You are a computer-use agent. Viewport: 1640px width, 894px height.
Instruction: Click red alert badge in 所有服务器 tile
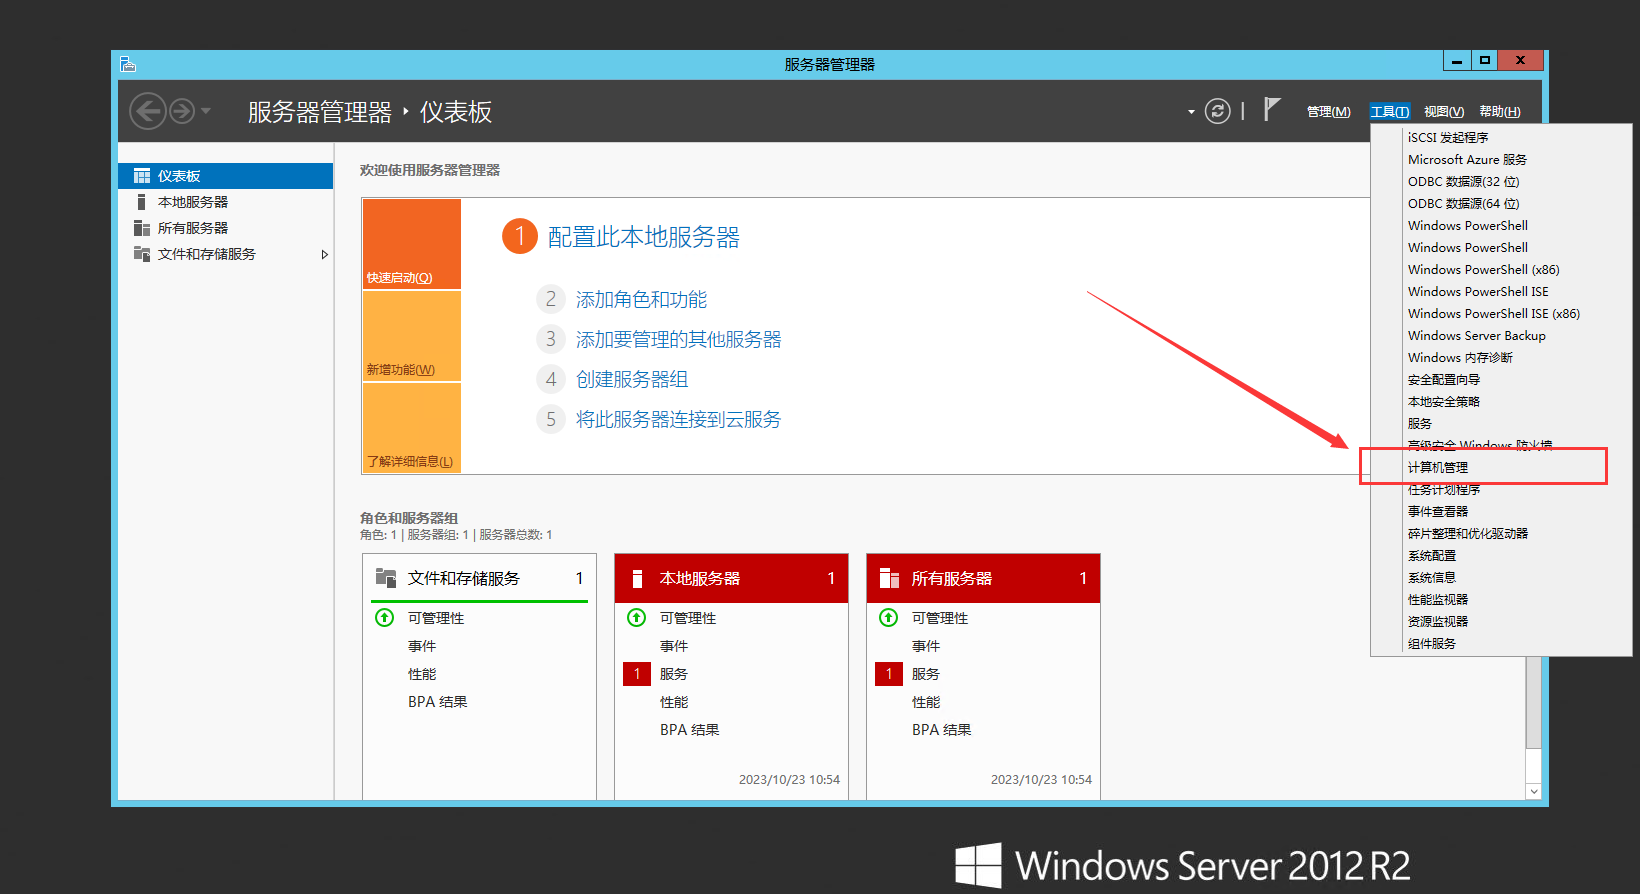889,674
